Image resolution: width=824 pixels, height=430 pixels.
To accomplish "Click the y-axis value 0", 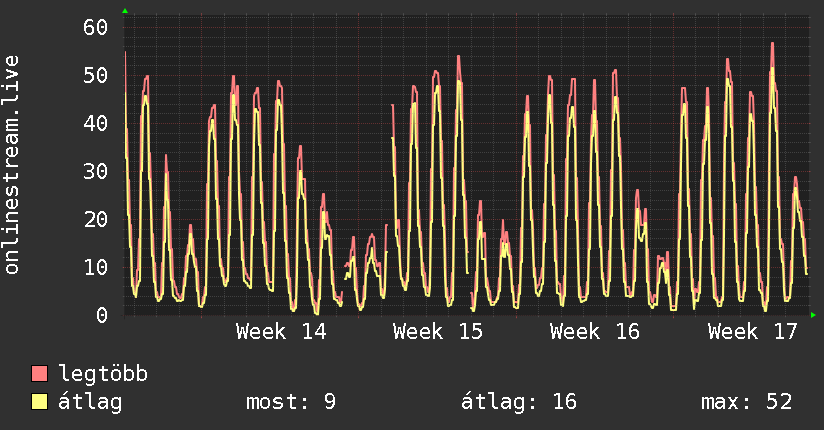I will click(102, 315).
